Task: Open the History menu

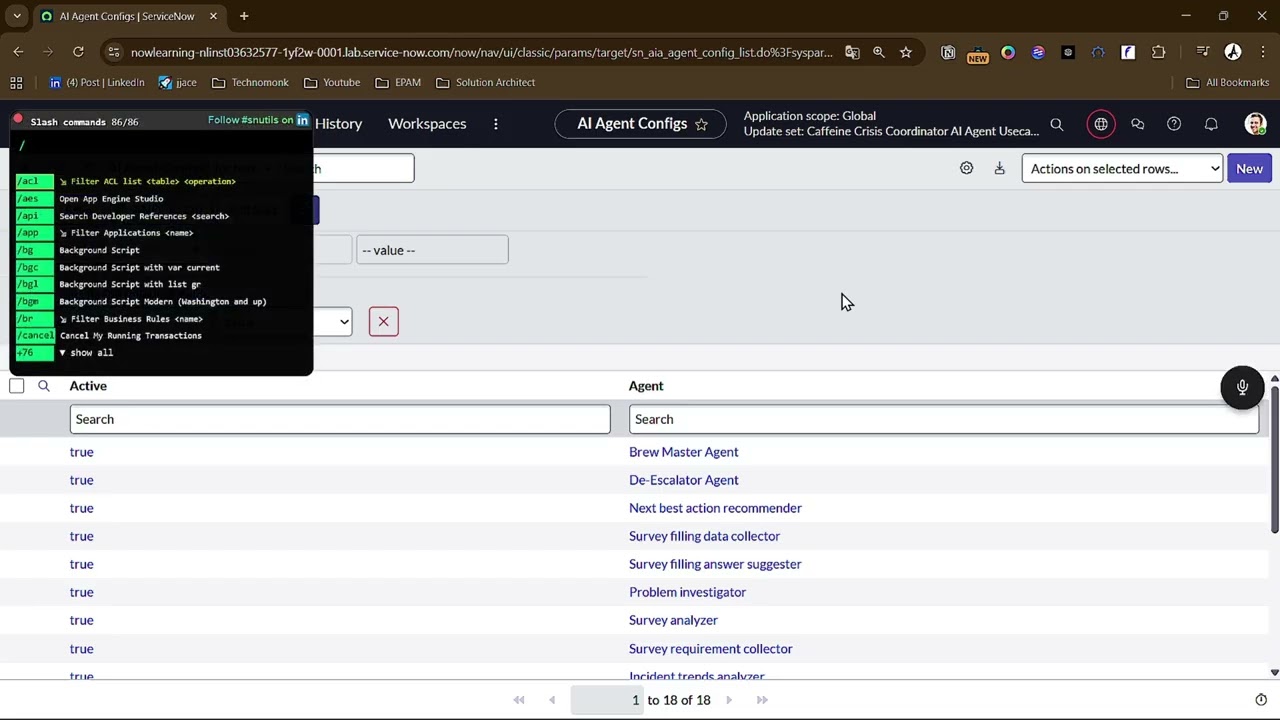Action: click(x=338, y=124)
